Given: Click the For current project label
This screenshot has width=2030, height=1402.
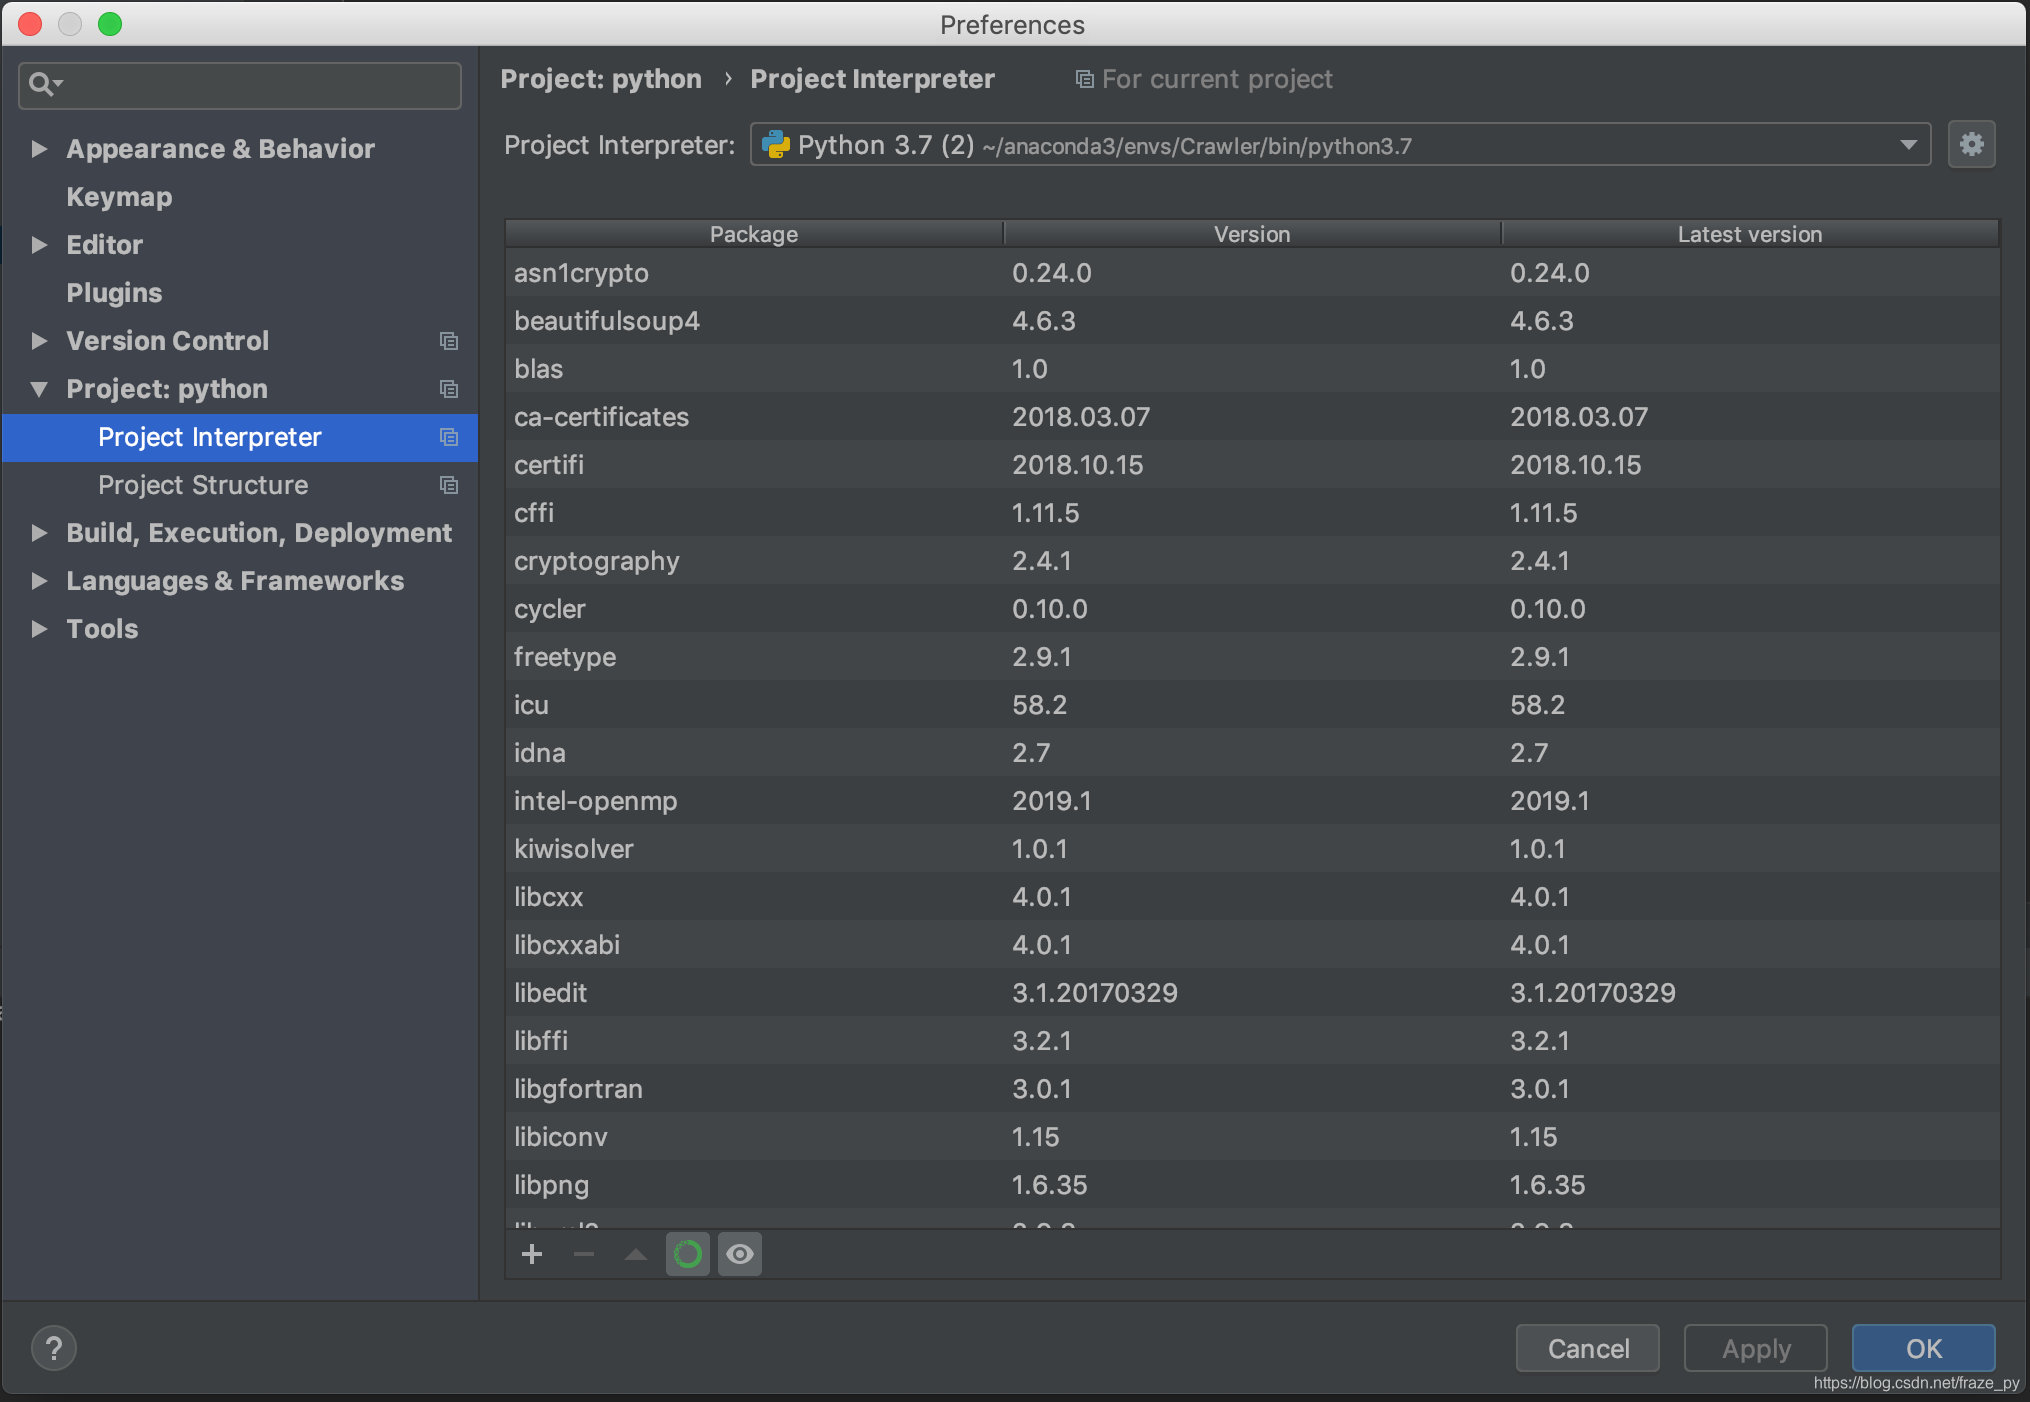Looking at the screenshot, I should [x=1217, y=79].
